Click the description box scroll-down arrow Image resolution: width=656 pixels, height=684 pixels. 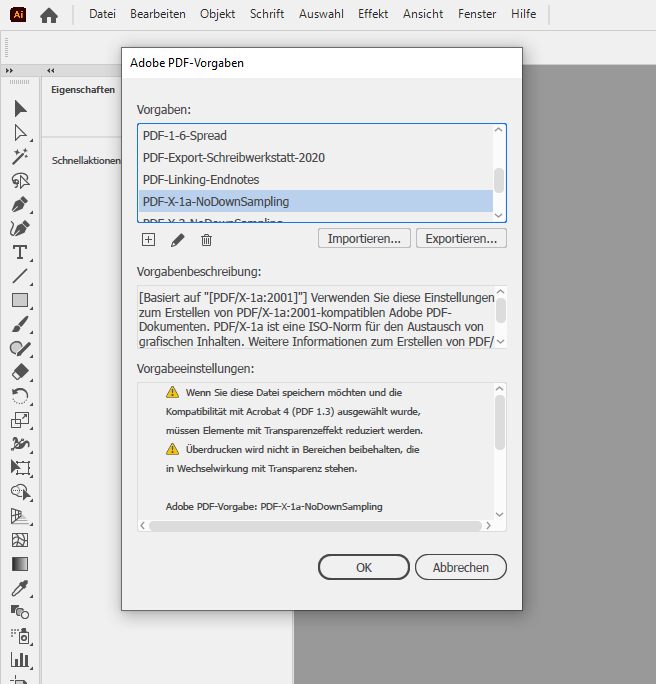coord(501,342)
